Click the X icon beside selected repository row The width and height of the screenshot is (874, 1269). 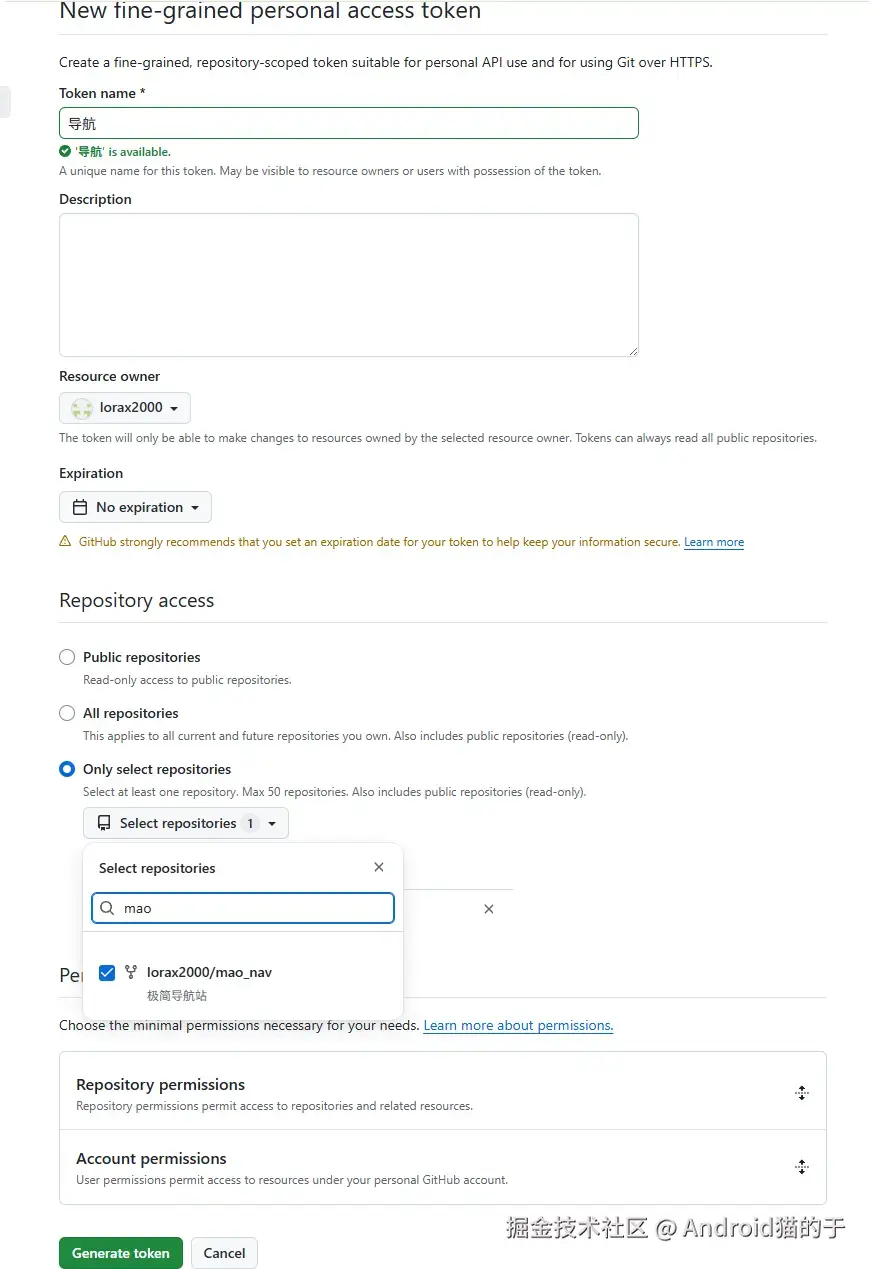point(489,909)
